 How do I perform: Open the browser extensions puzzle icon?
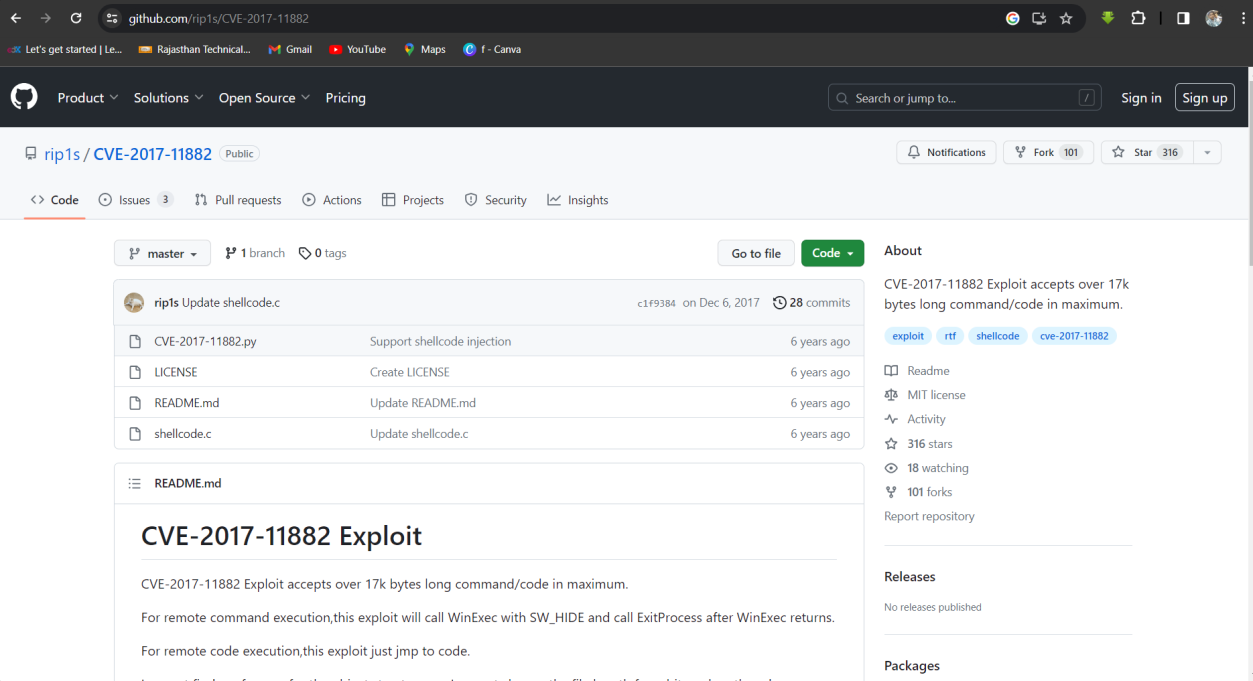coord(1138,19)
